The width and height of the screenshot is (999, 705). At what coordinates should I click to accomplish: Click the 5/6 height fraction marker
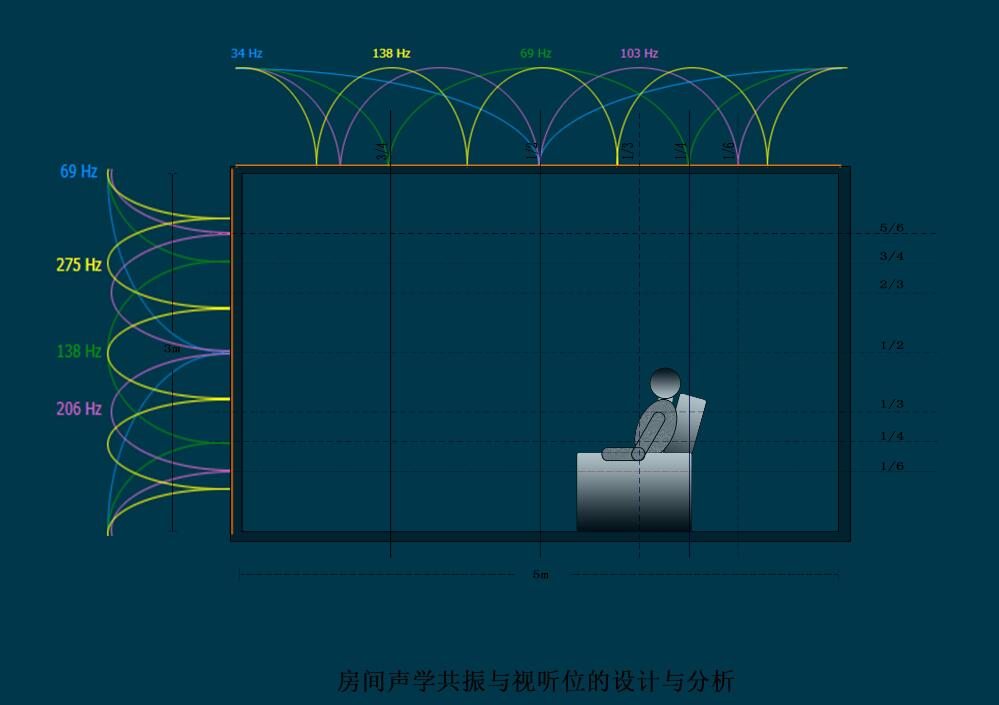[891, 228]
